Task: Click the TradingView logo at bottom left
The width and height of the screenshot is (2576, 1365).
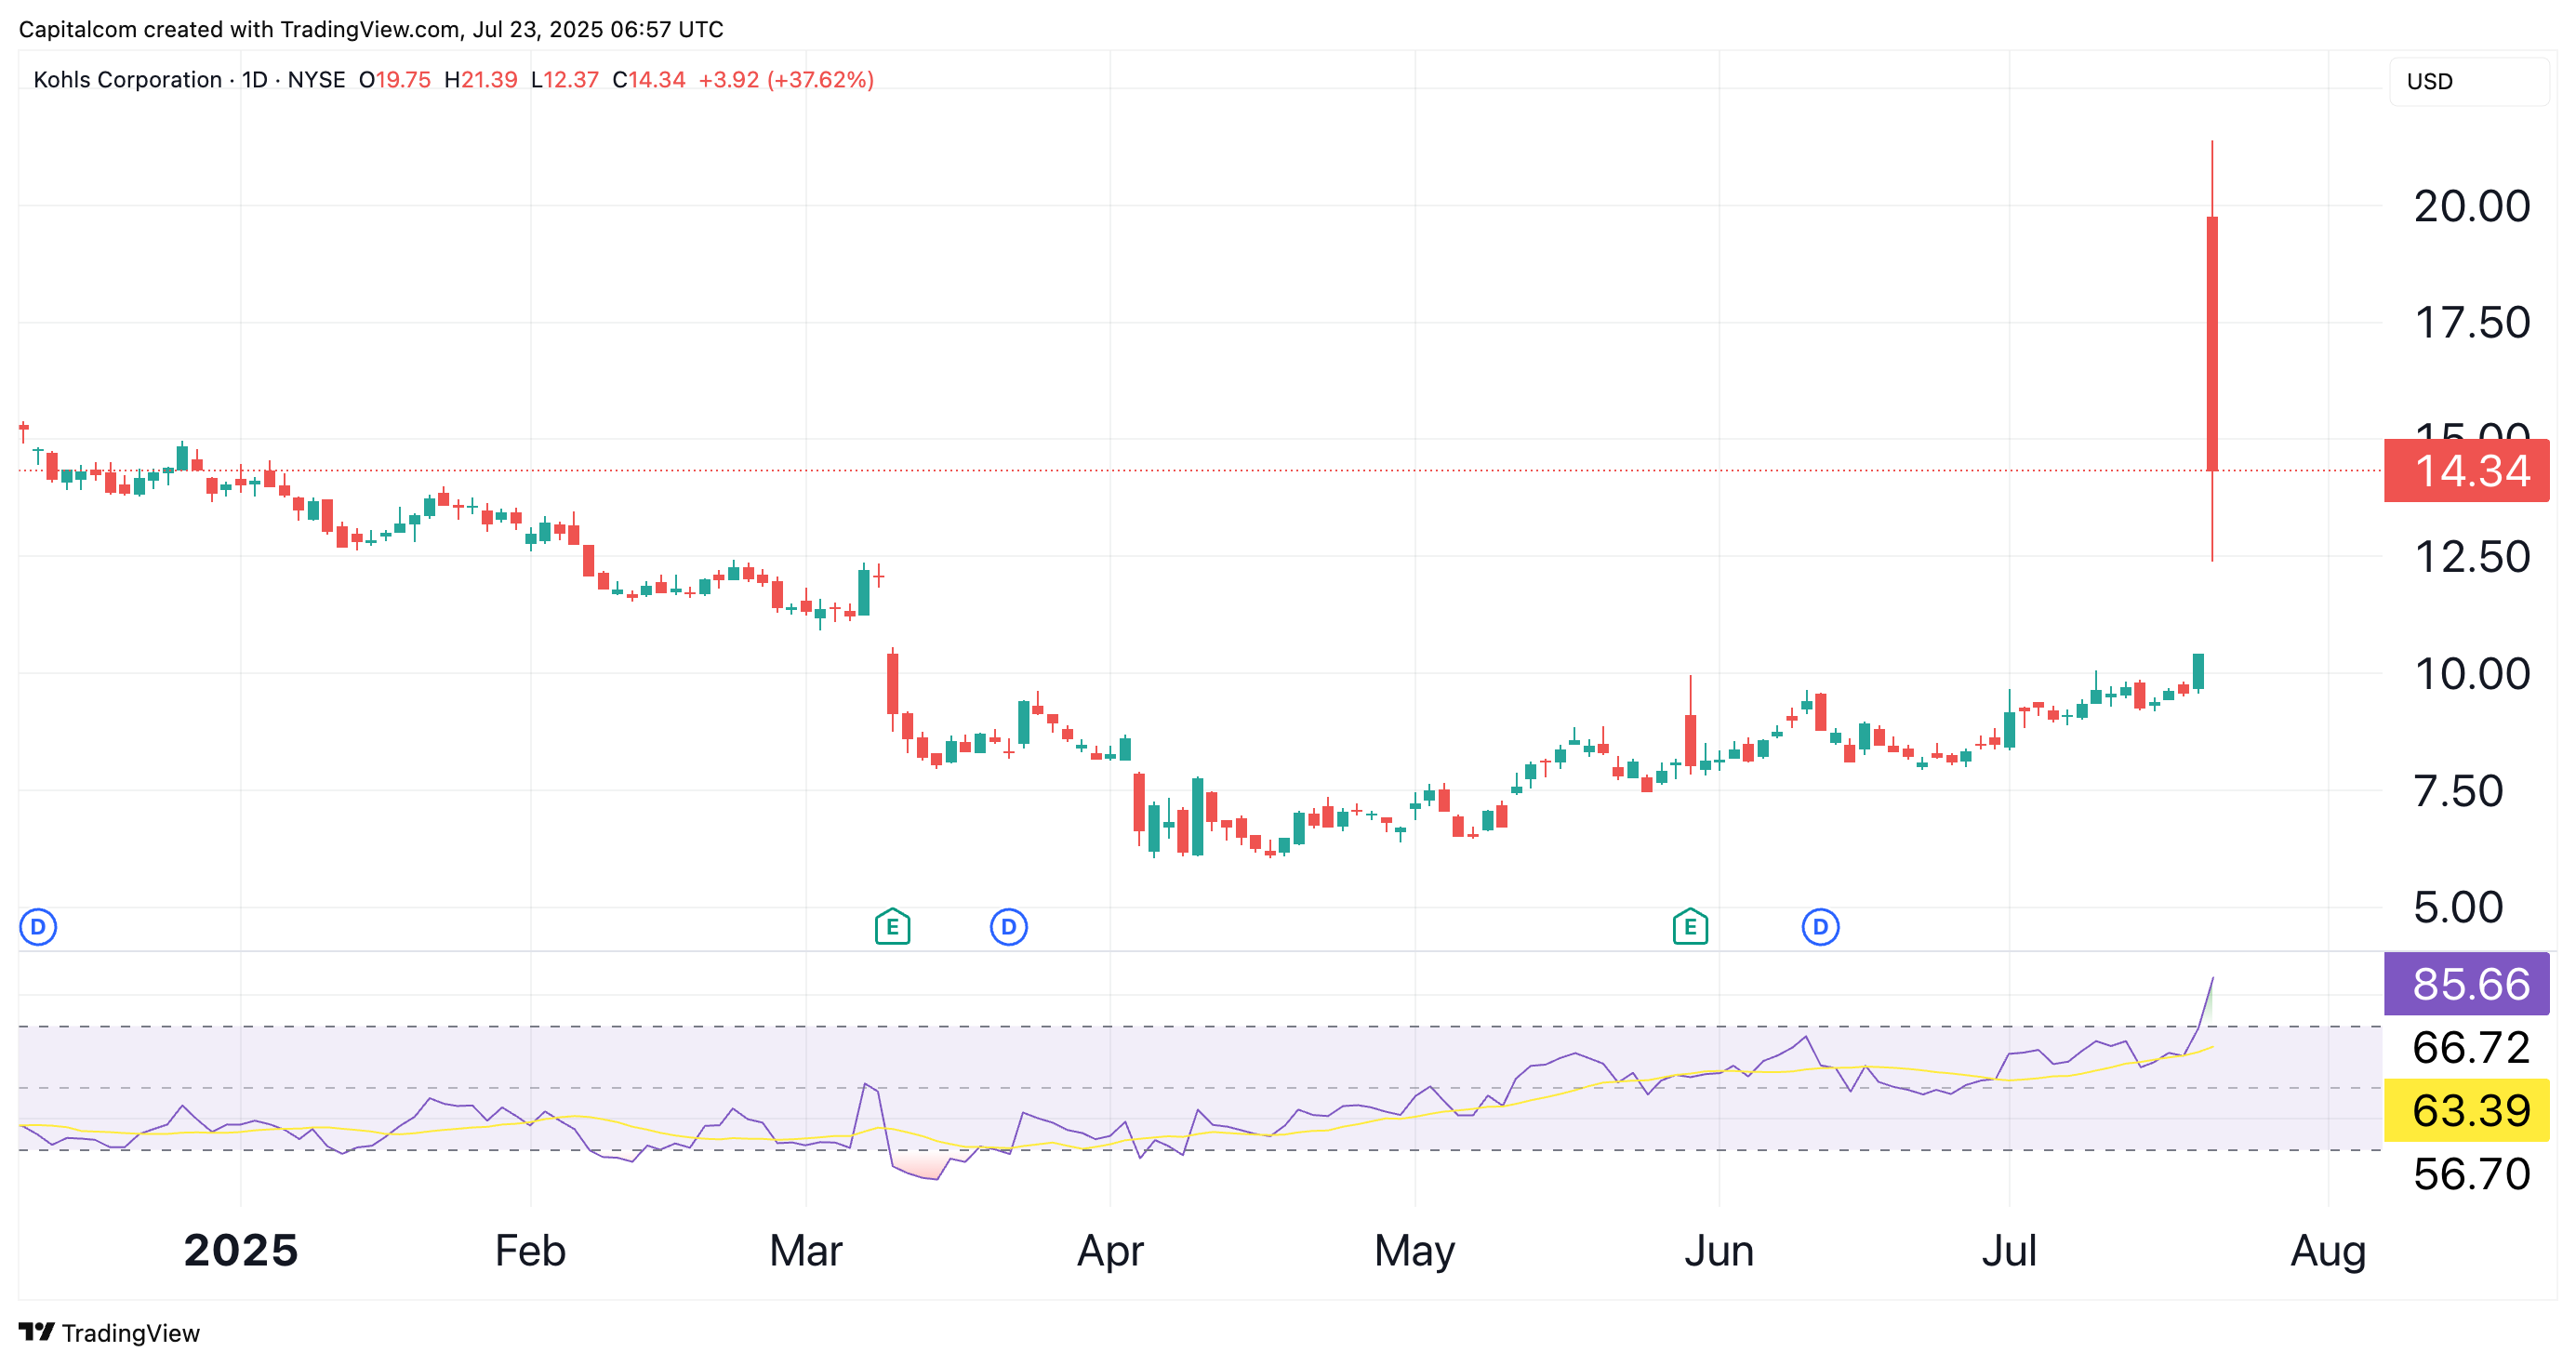Action: (x=110, y=1332)
